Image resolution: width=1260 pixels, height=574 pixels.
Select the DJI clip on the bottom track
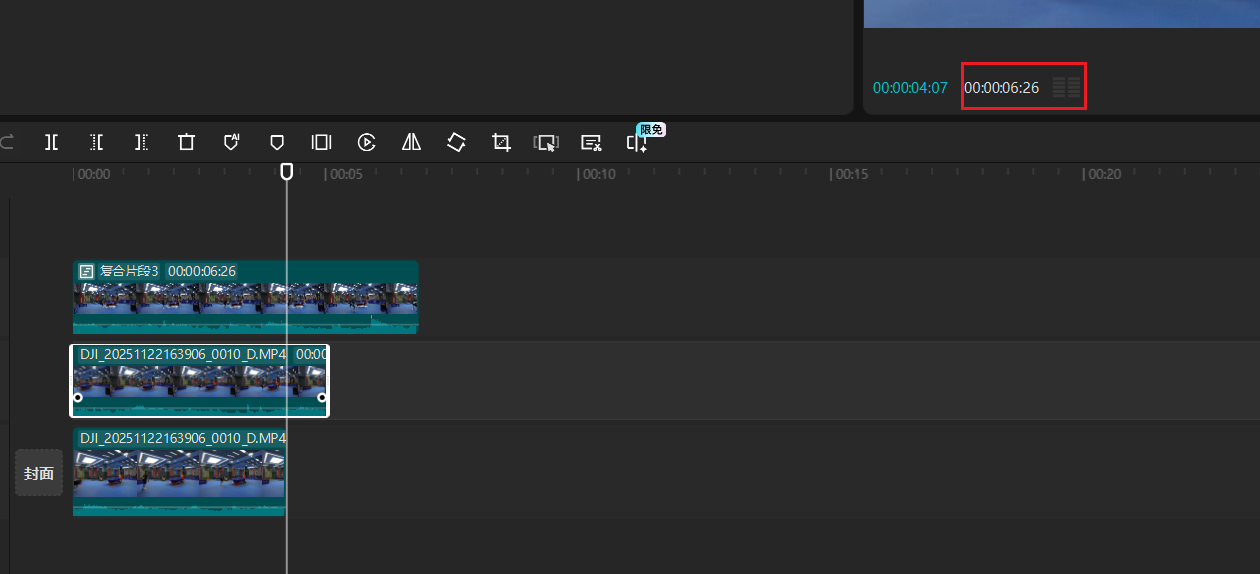[178, 473]
